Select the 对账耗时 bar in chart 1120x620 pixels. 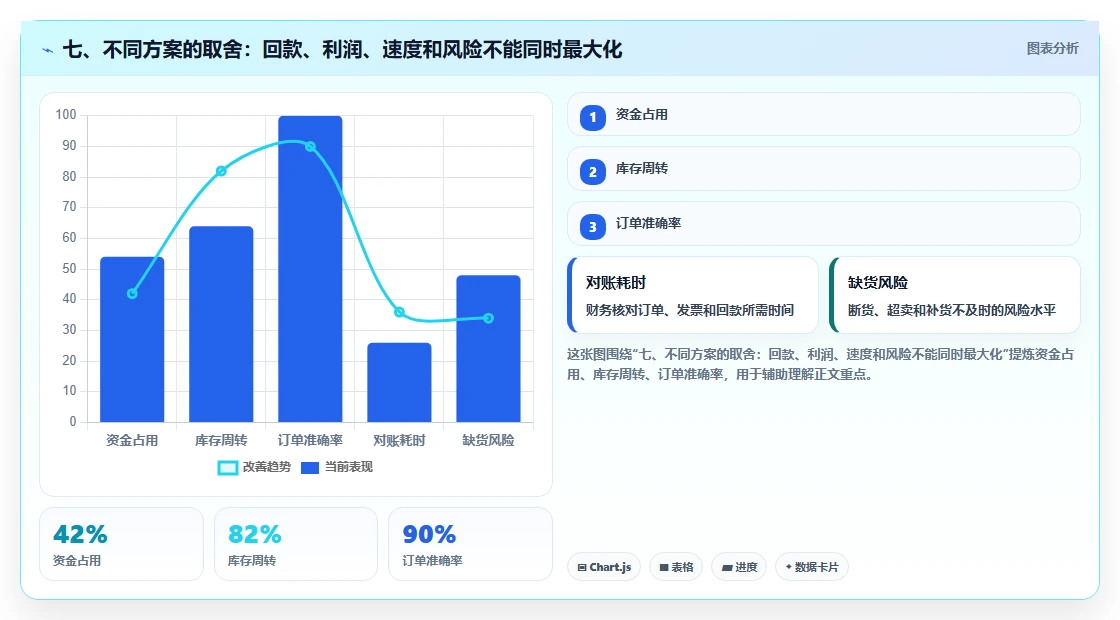pos(399,382)
